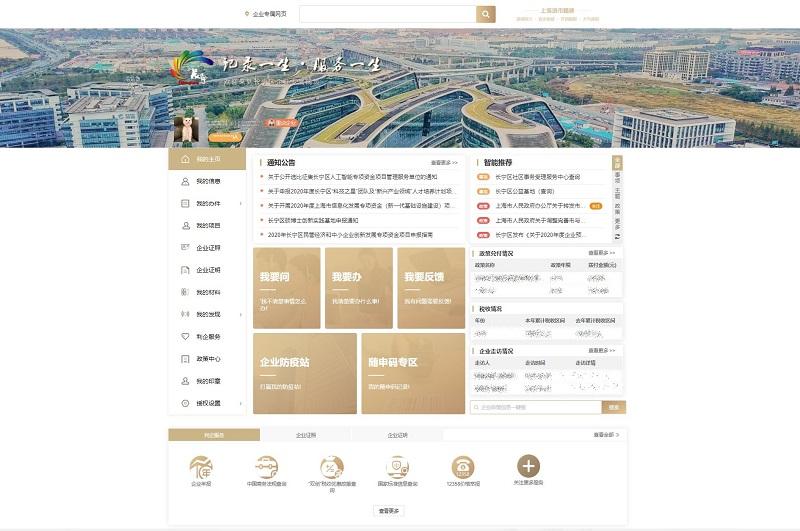Click the plus icon to follow more services
Screen dimensions: 800x531
tap(528, 466)
